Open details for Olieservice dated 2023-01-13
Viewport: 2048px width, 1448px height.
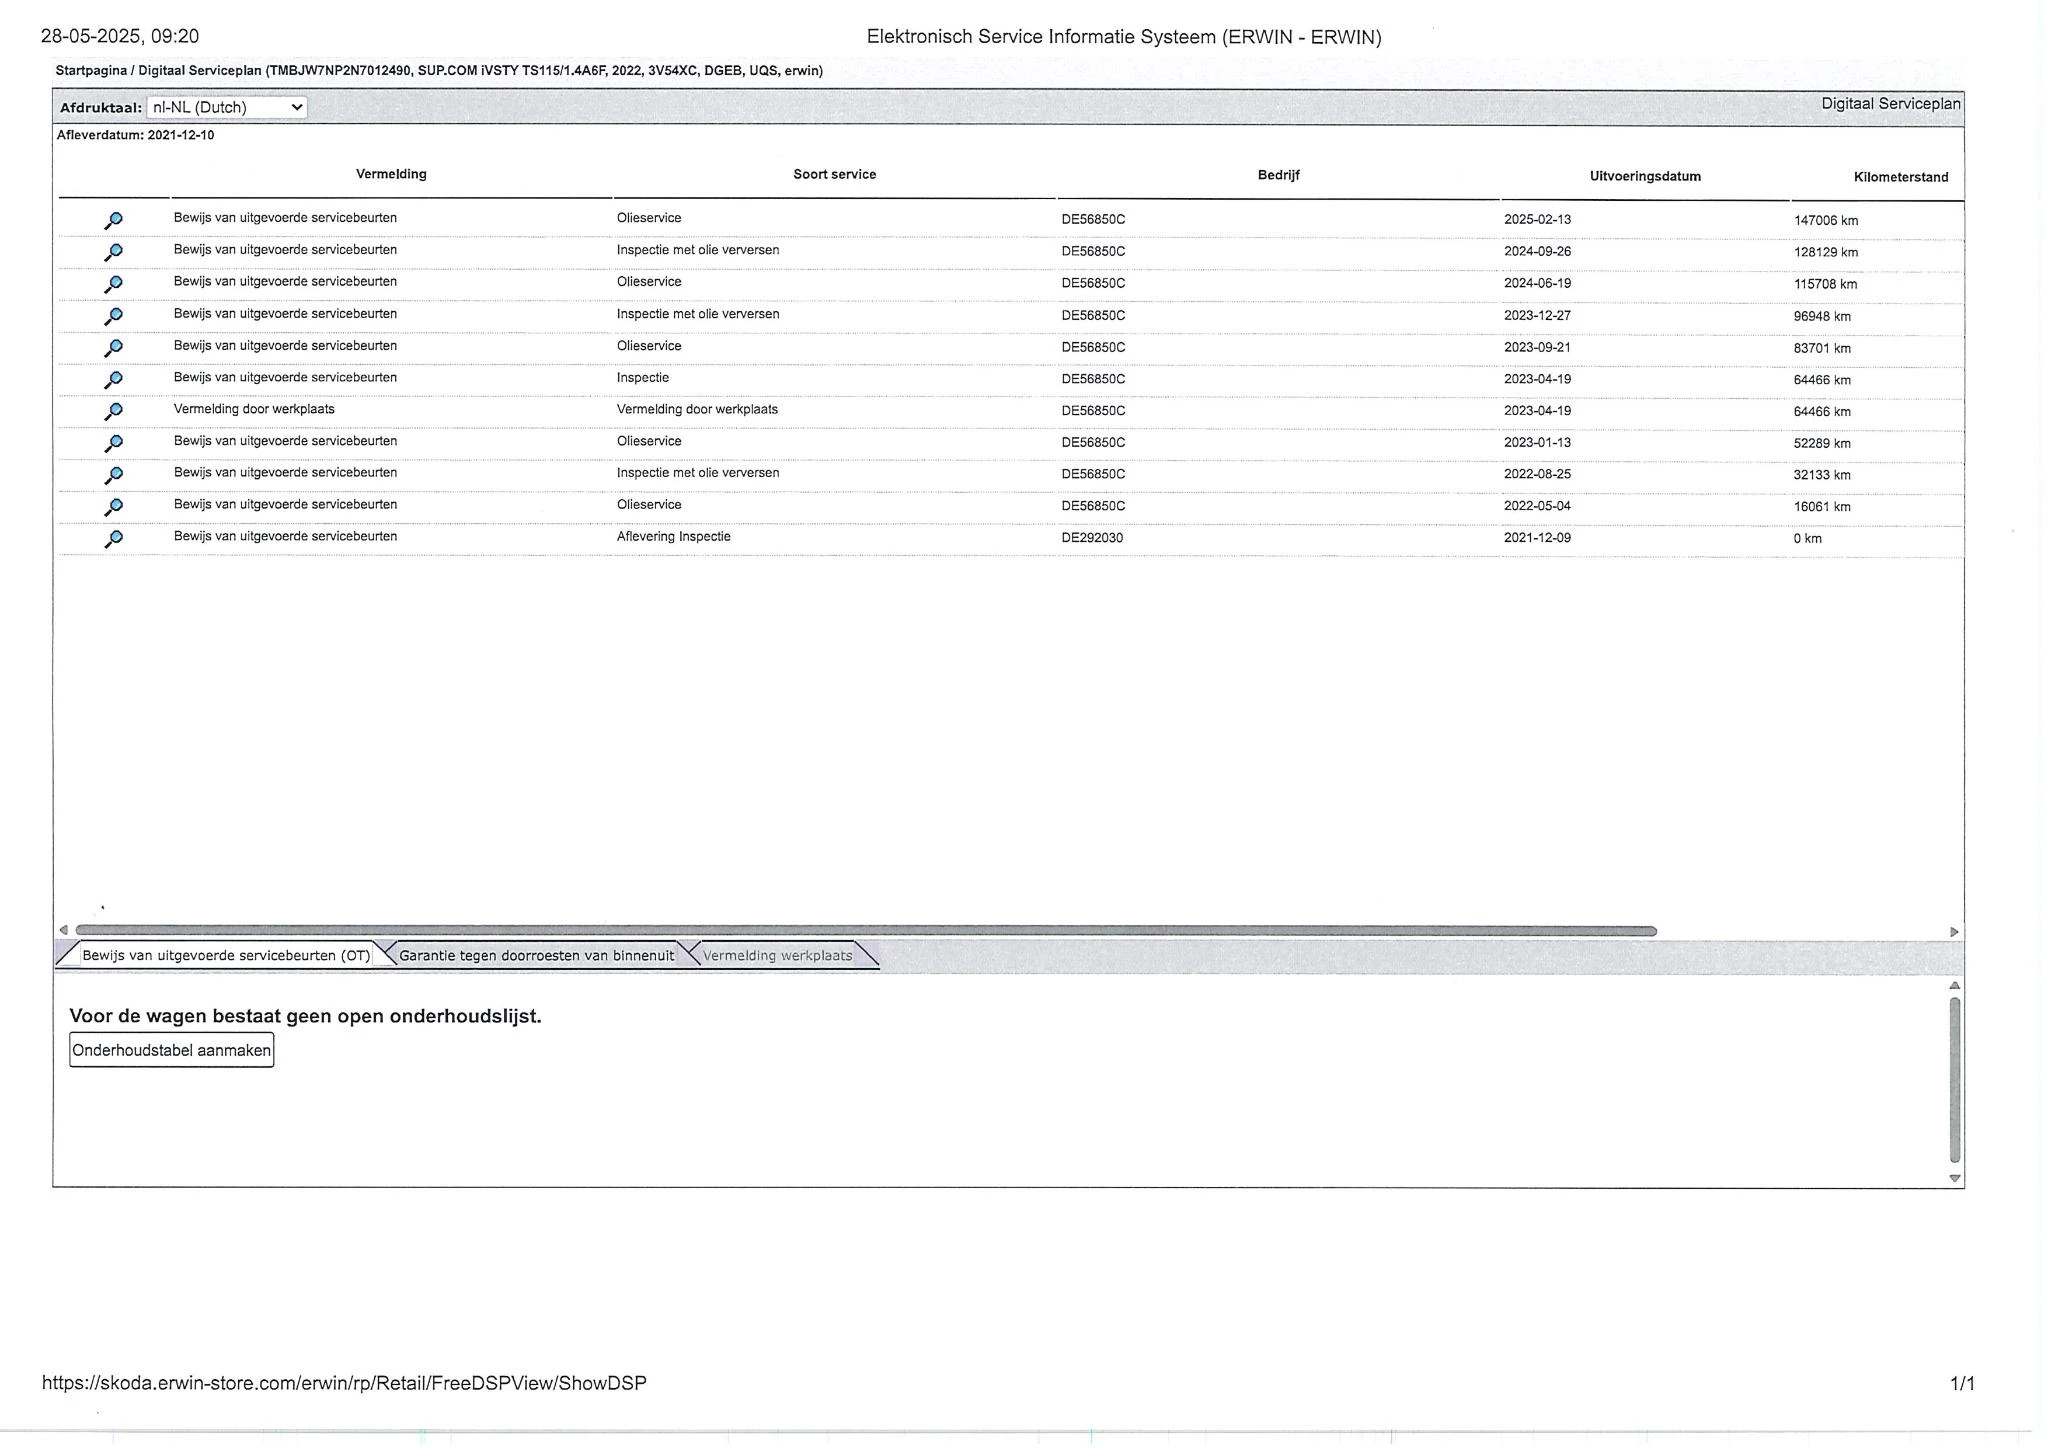point(114,443)
